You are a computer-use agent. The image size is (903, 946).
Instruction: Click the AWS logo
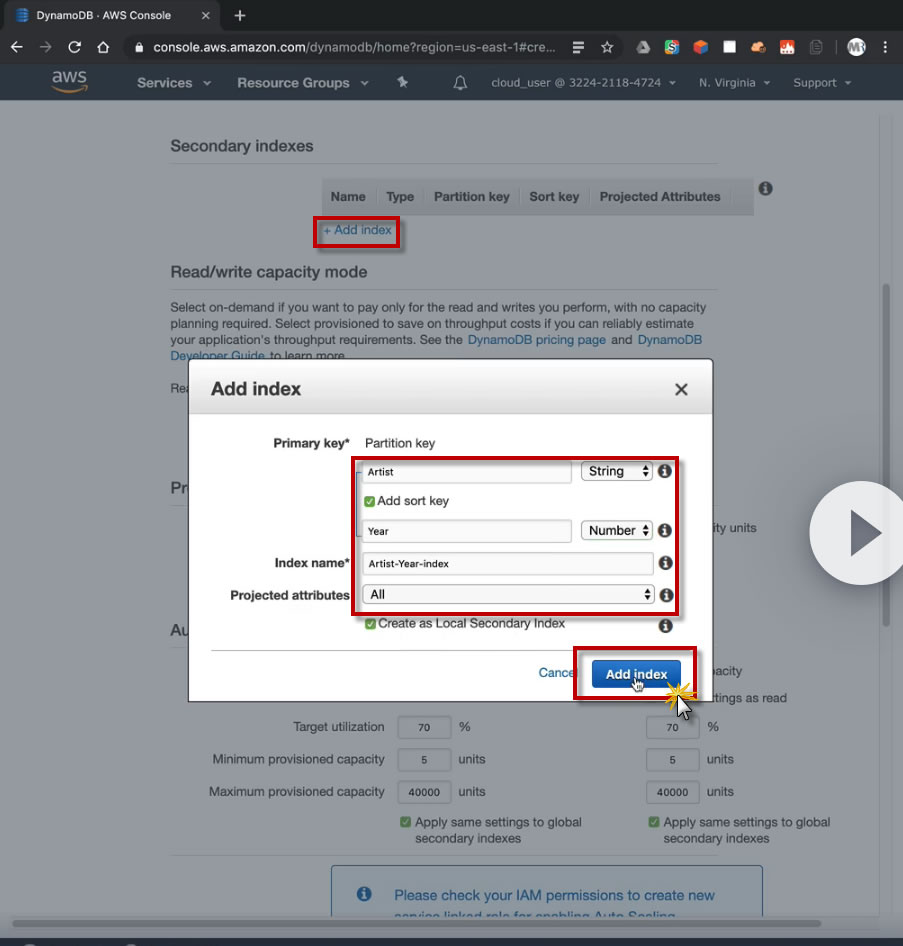(x=69, y=82)
